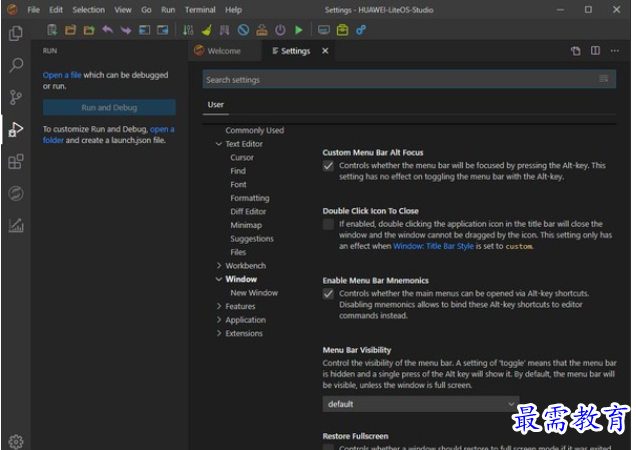Click the folder with green arrow icon
The width and height of the screenshot is (636, 450).
pyautogui.click(x=89, y=30)
